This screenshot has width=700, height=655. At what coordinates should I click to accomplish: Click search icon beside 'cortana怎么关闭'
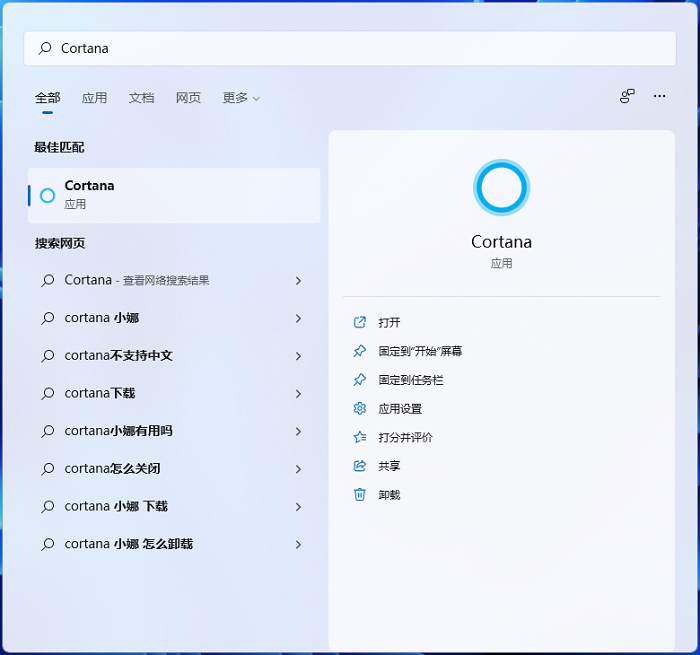[47, 469]
